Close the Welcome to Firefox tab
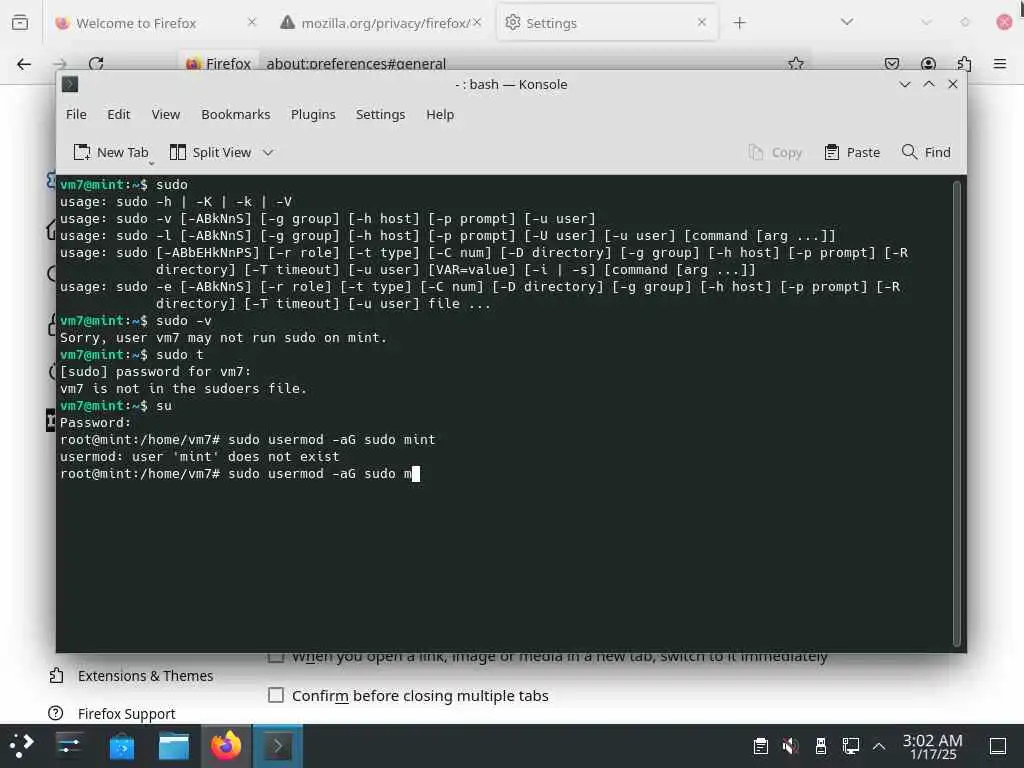 (x=251, y=22)
